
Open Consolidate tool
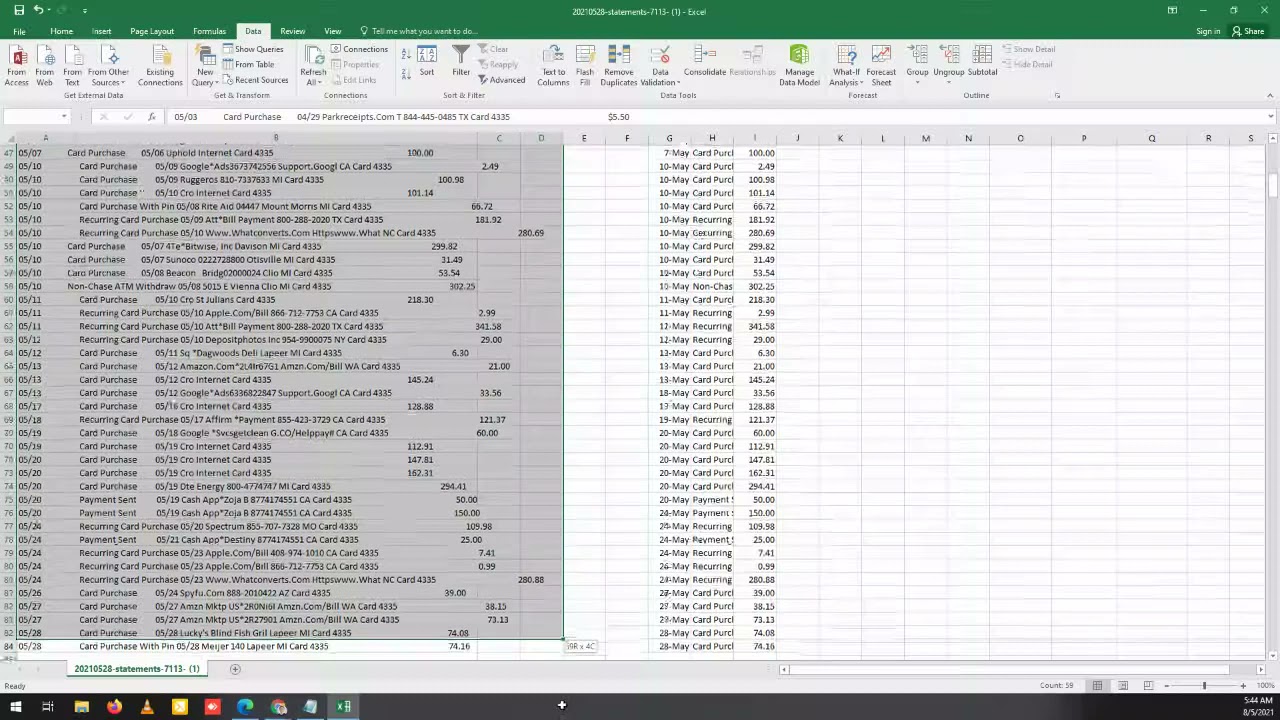705,62
